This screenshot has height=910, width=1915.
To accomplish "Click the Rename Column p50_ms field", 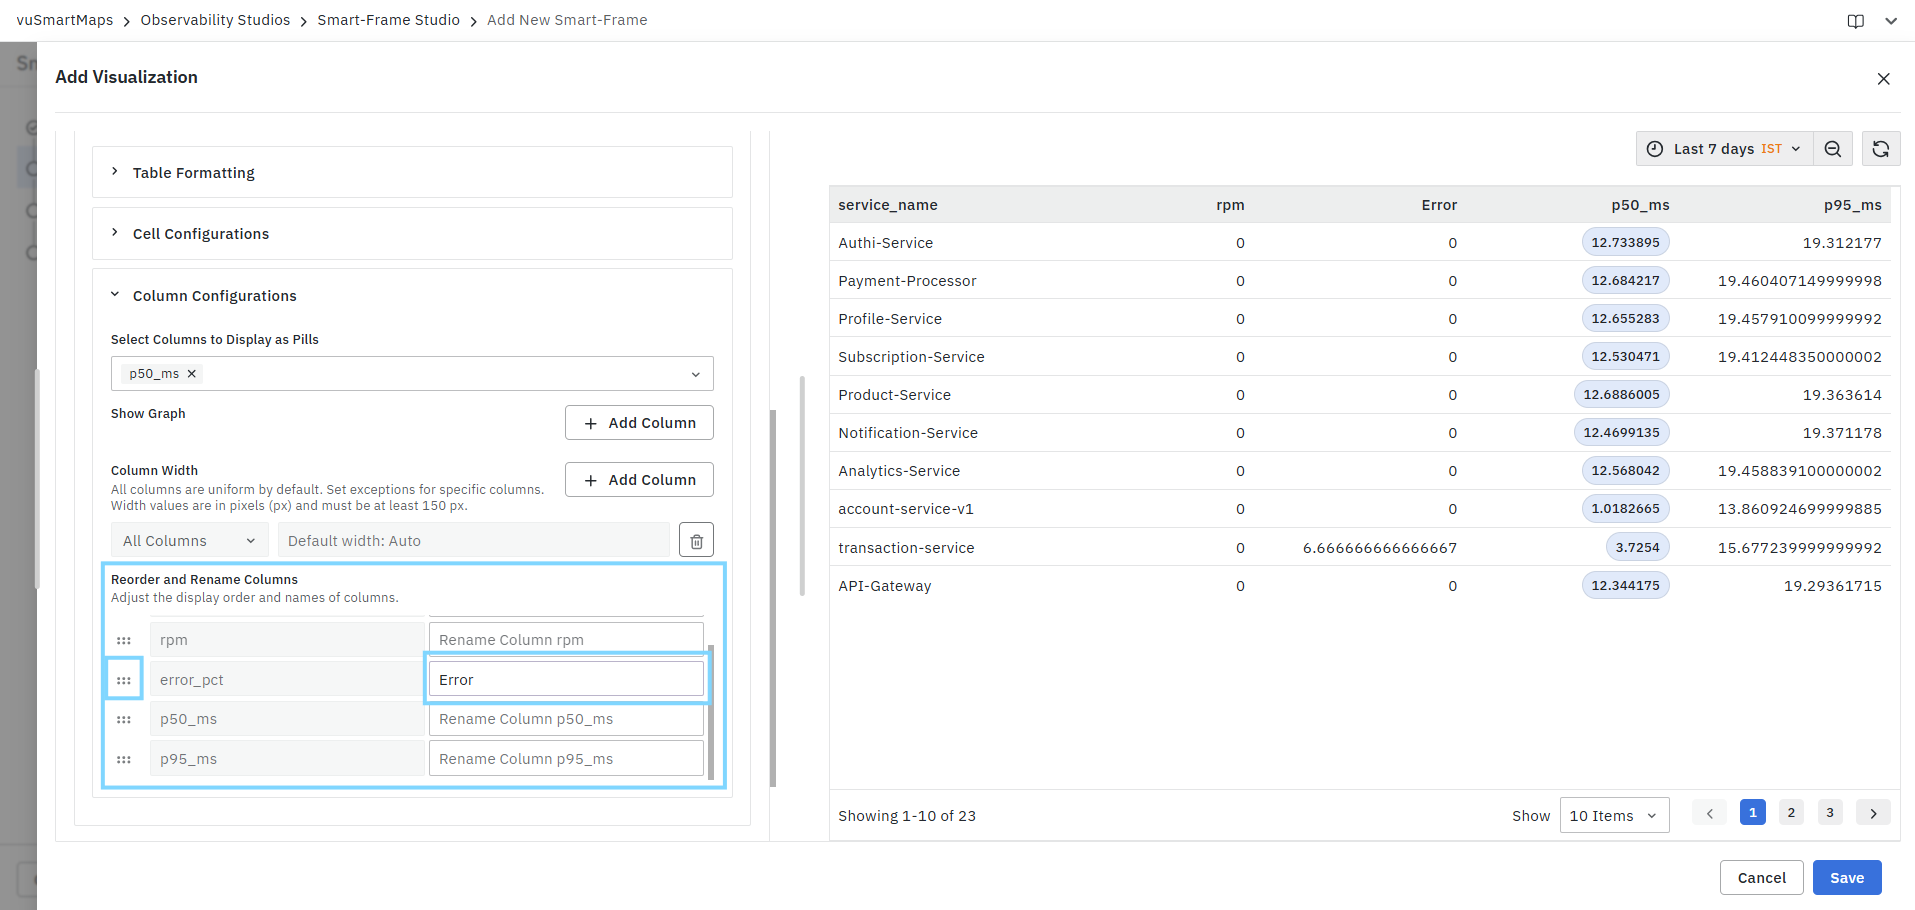I will pyautogui.click(x=566, y=719).
